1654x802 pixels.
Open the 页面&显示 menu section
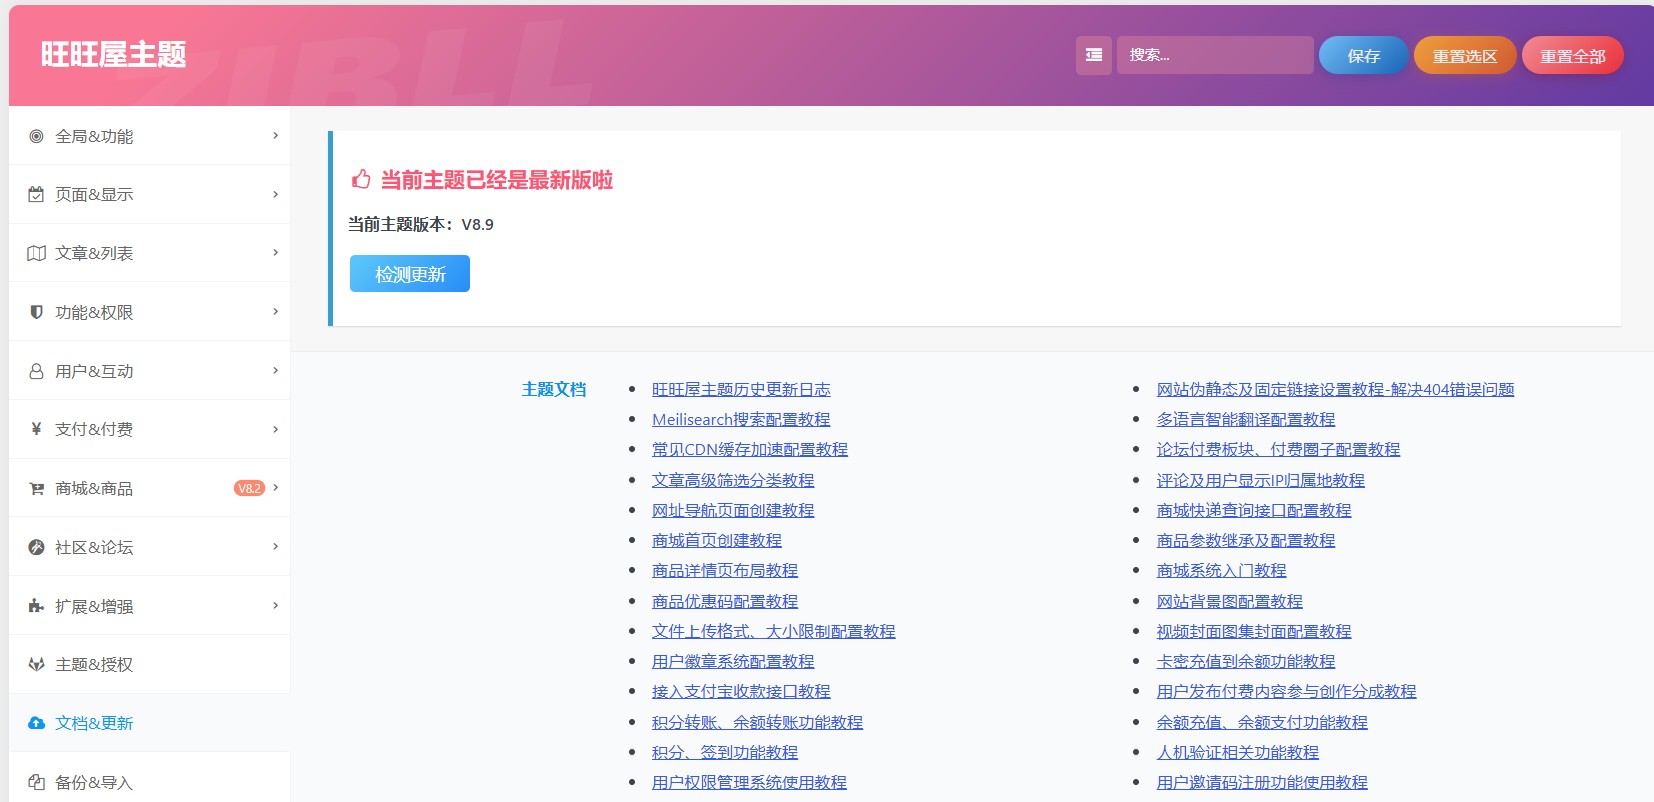[149, 194]
